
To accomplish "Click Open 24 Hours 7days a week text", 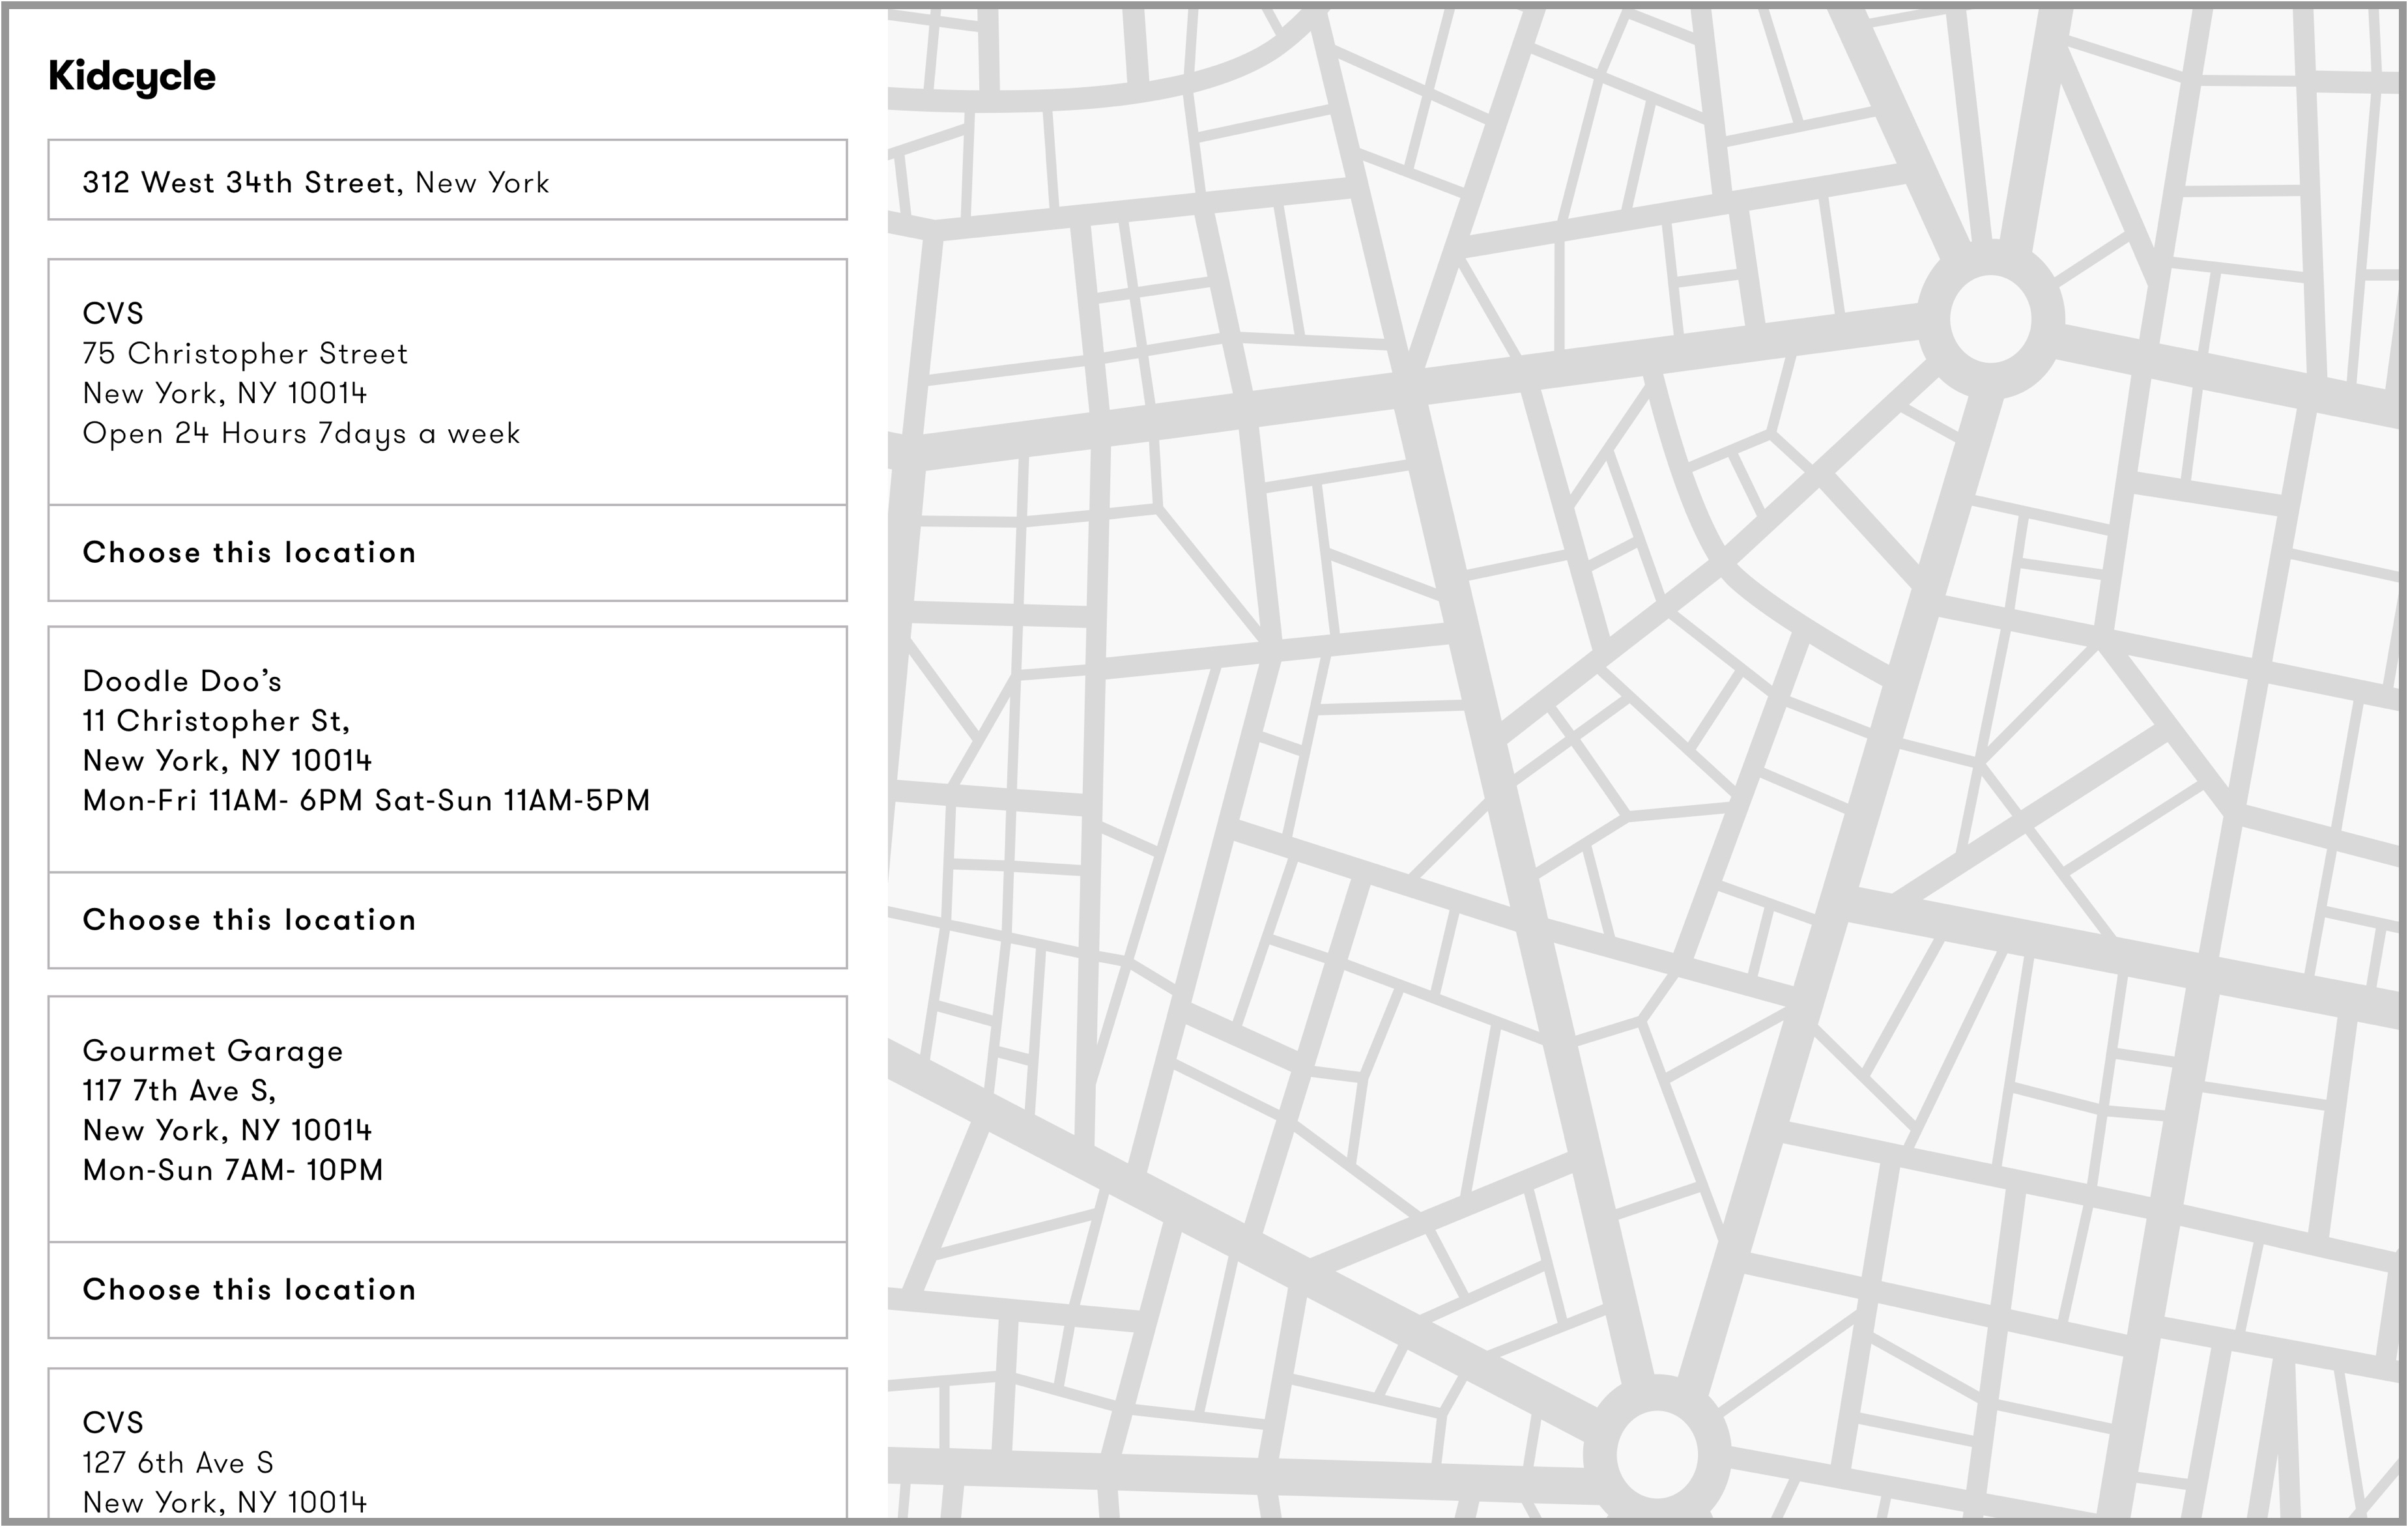I will (x=301, y=434).
